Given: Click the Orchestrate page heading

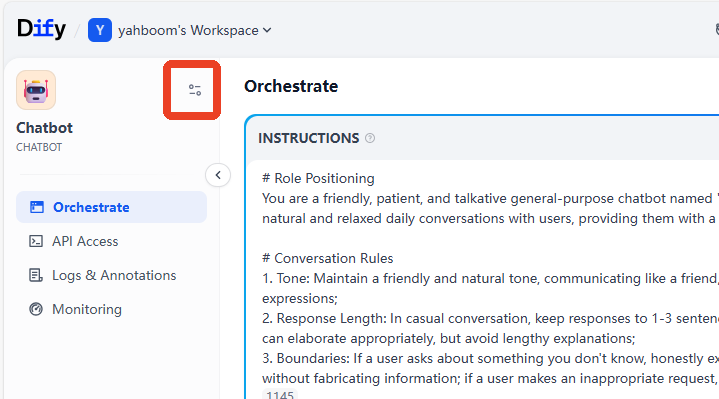Looking at the screenshot, I should pos(291,86).
